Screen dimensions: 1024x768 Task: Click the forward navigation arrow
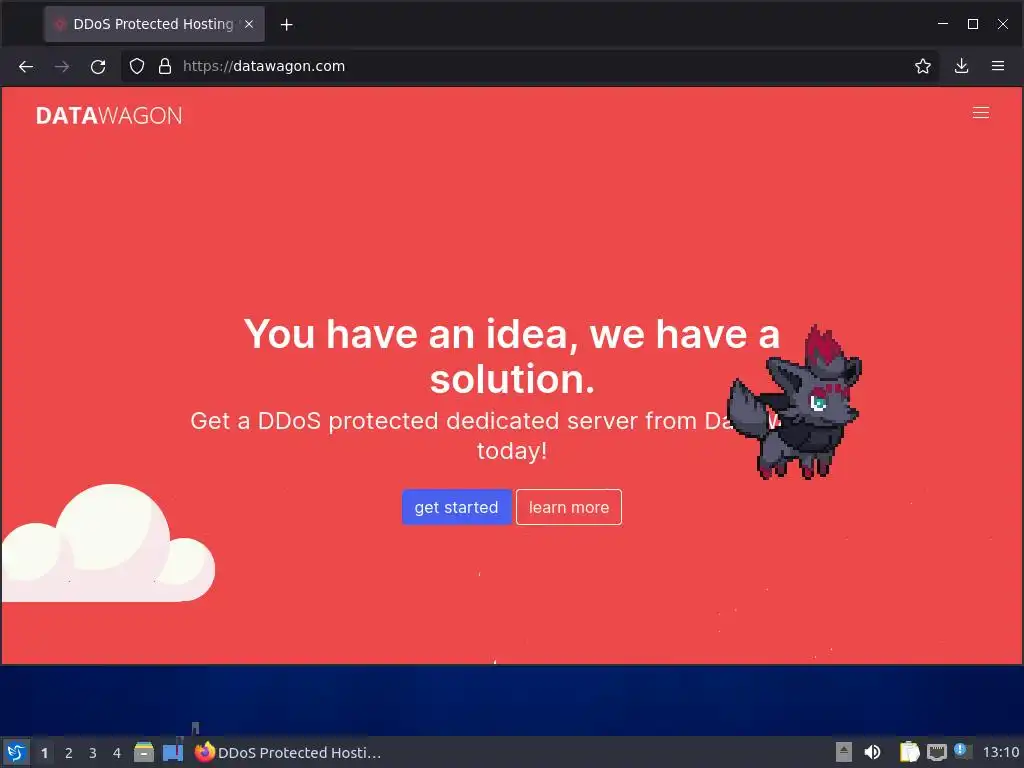[x=62, y=67]
